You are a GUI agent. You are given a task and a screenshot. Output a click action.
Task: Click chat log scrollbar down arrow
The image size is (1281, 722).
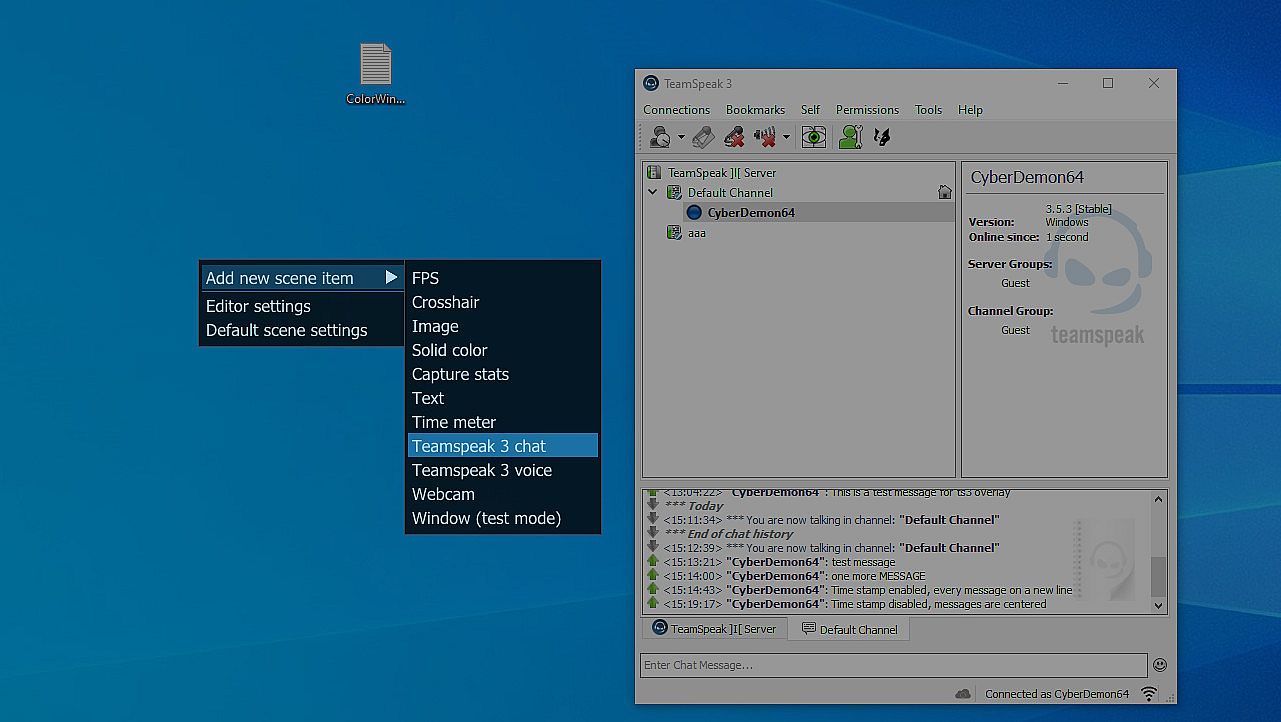click(x=1159, y=605)
